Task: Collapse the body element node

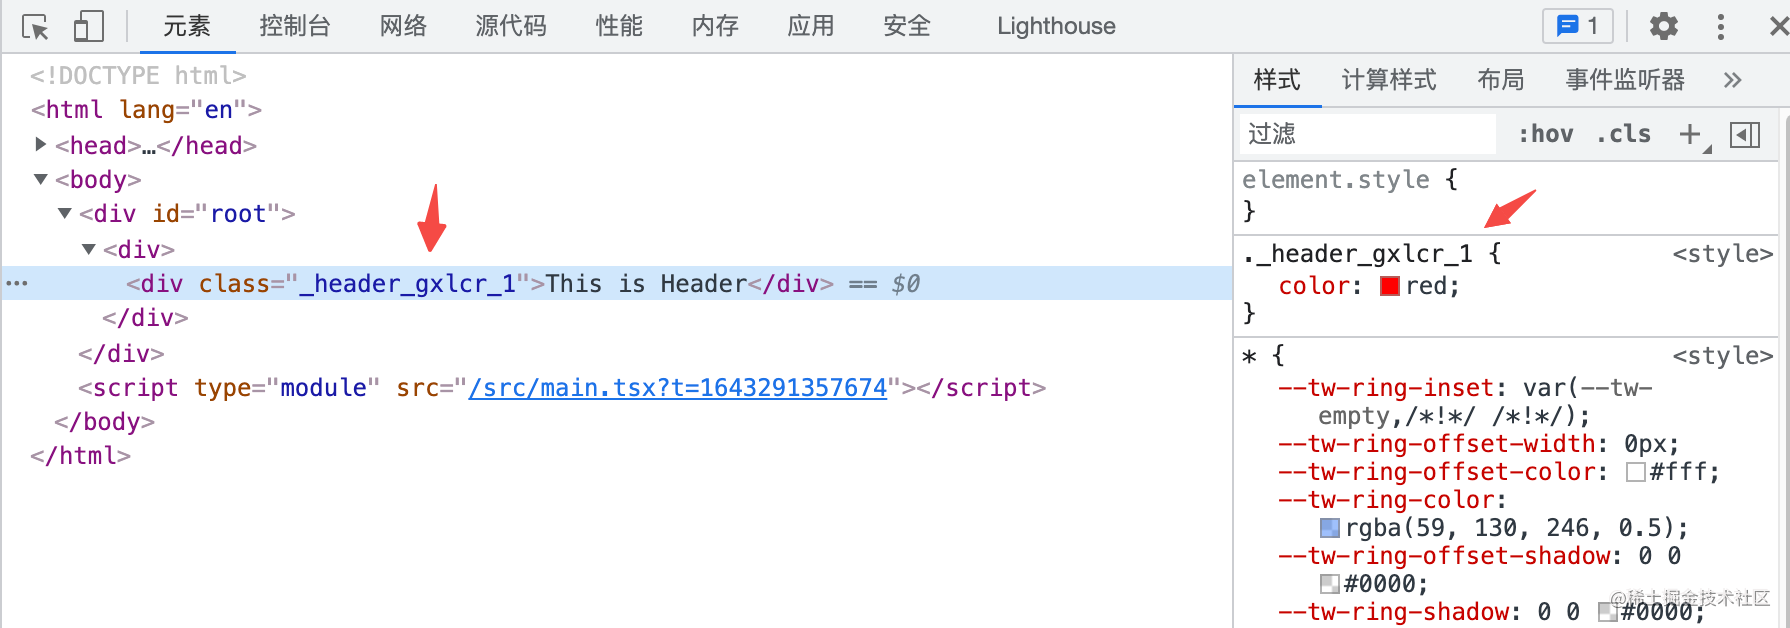Action: tap(41, 180)
